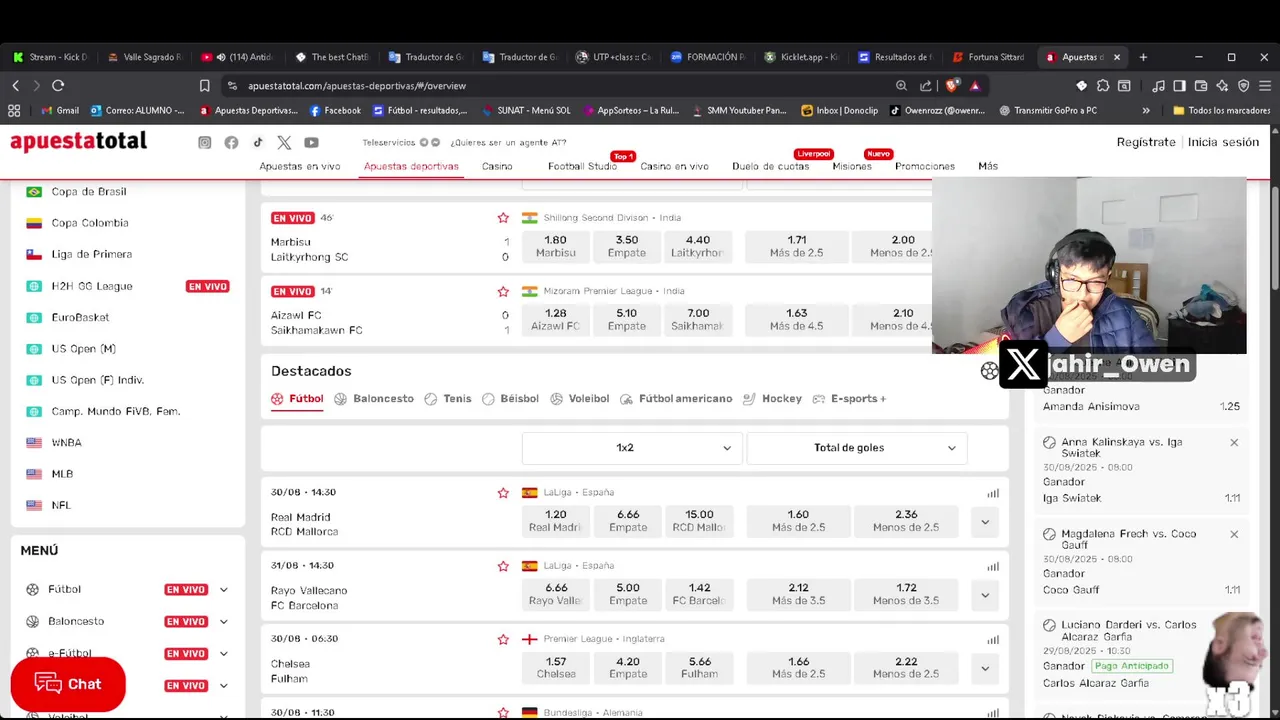Expand the e-Fútbol menu chevron

click(x=223, y=654)
